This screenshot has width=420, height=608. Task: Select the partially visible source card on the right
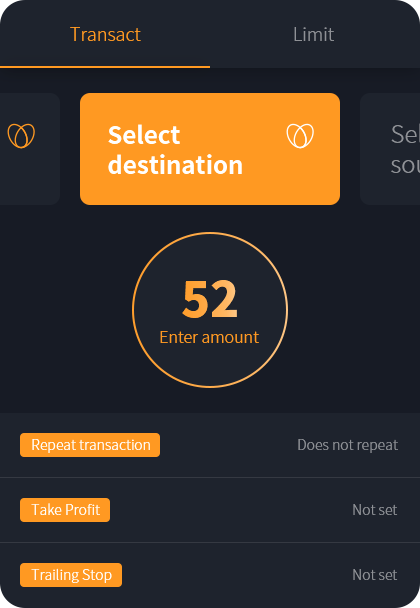pyautogui.click(x=390, y=149)
